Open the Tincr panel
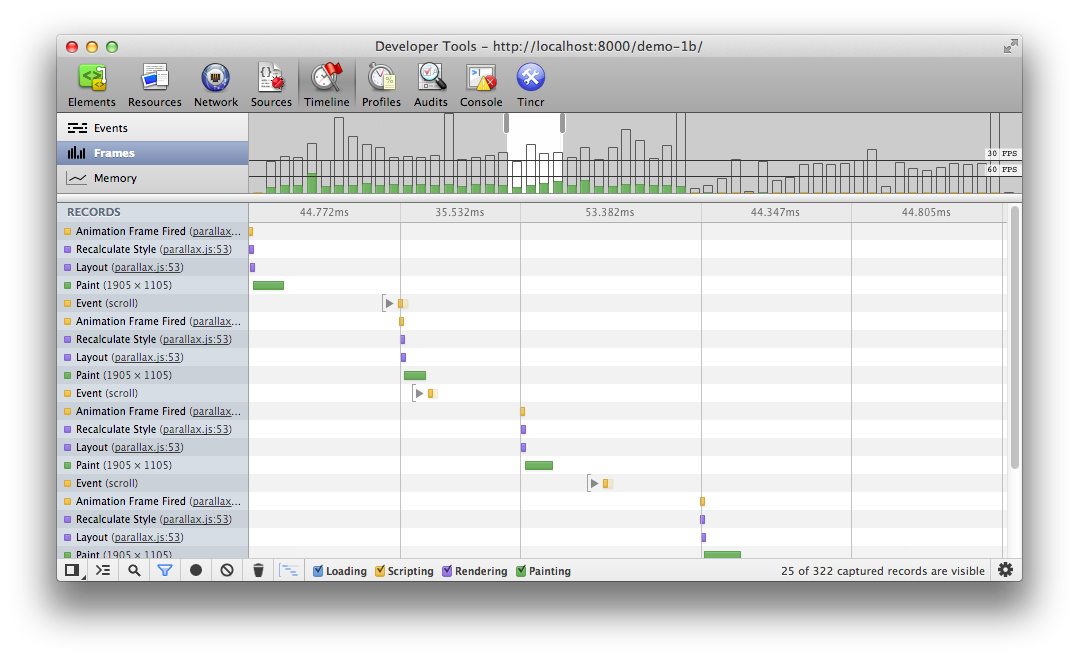 pos(531,85)
